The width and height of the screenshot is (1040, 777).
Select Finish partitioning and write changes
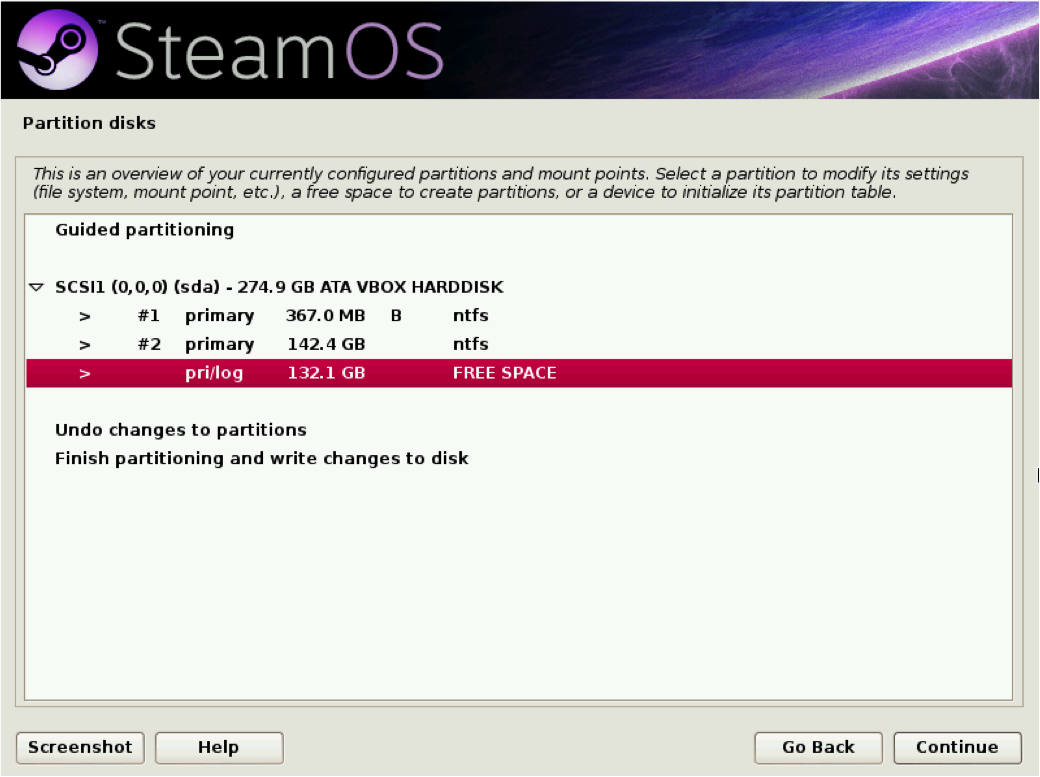coord(261,459)
